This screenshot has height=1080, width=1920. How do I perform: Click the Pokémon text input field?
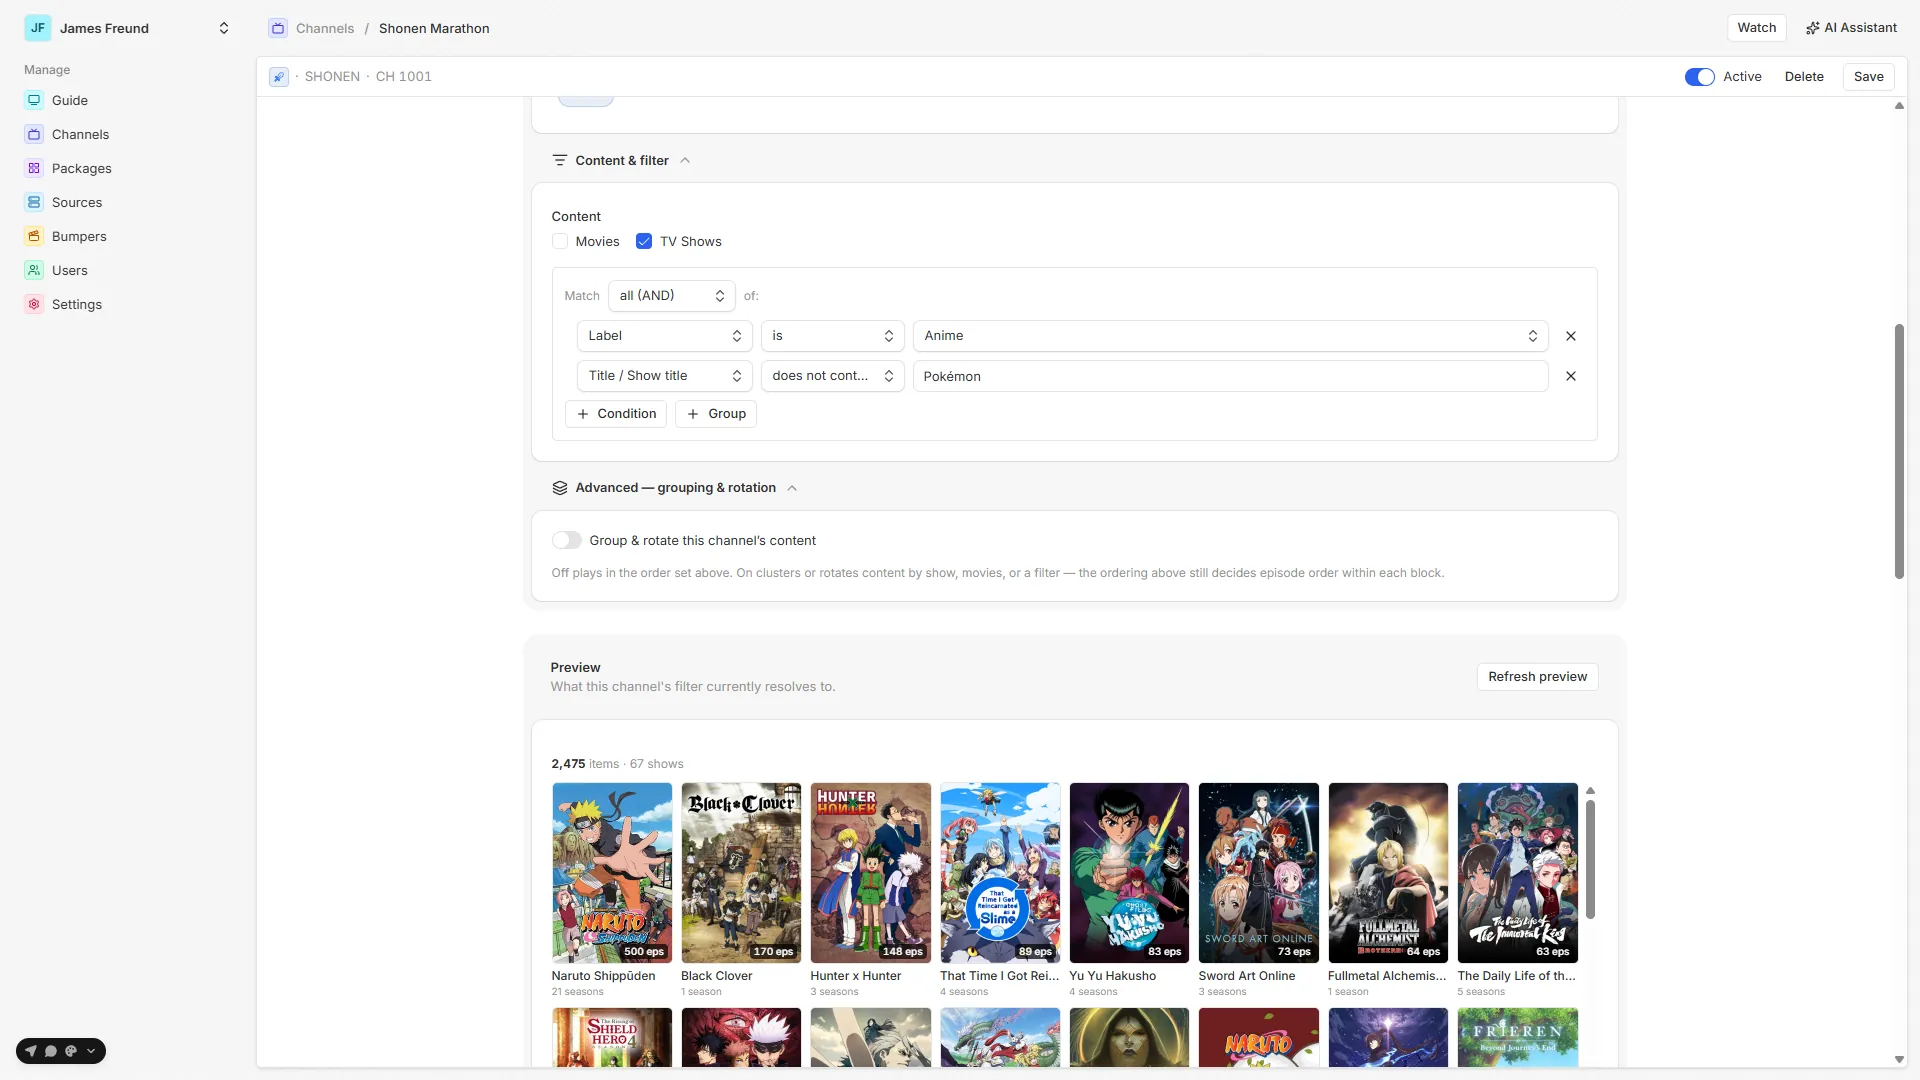point(1231,376)
